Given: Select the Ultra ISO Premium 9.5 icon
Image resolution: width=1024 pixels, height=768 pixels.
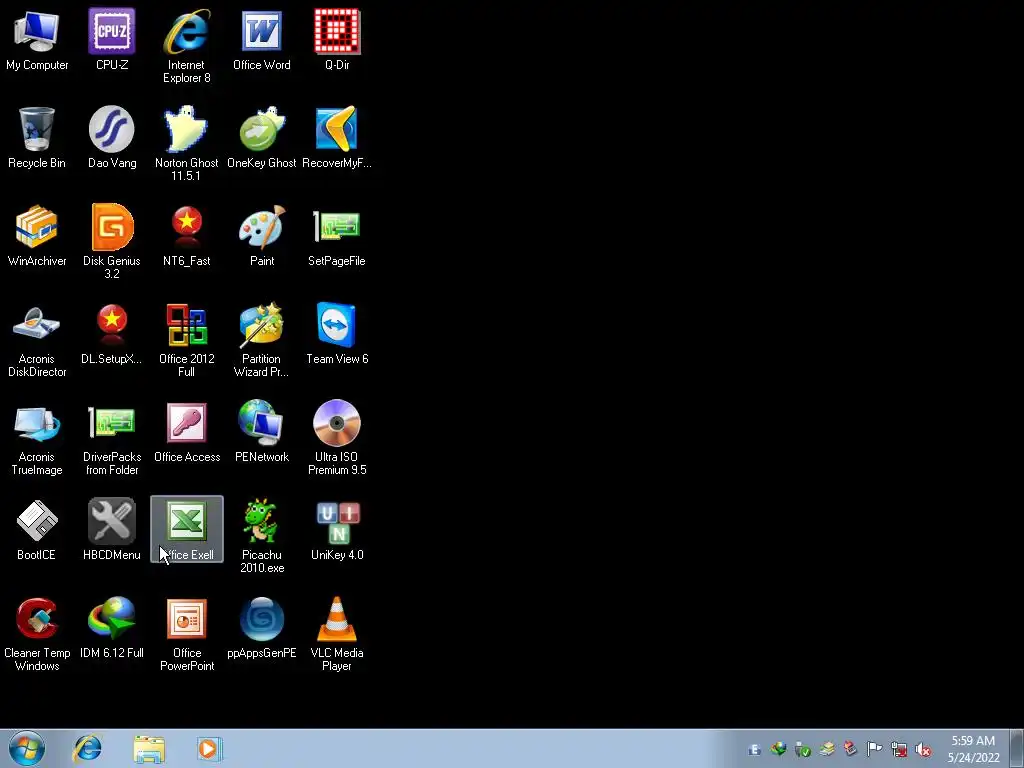Looking at the screenshot, I should coord(337,438).
